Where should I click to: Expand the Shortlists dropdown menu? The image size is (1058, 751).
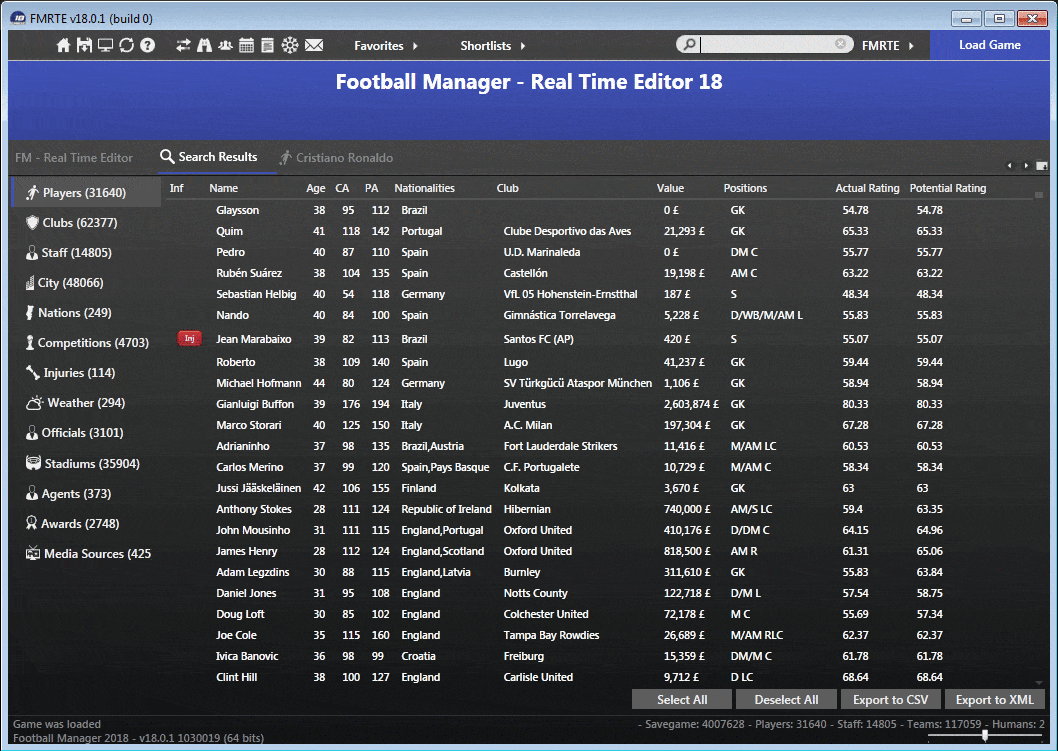pos(492,45)
